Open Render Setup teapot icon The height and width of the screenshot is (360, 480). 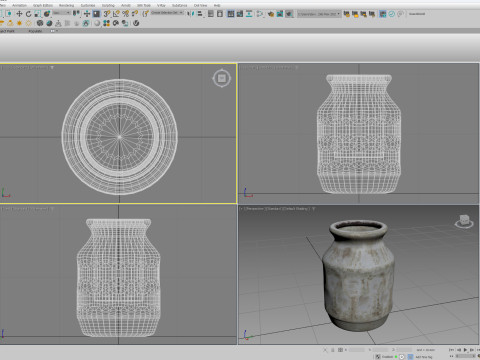tap(271, 14)
